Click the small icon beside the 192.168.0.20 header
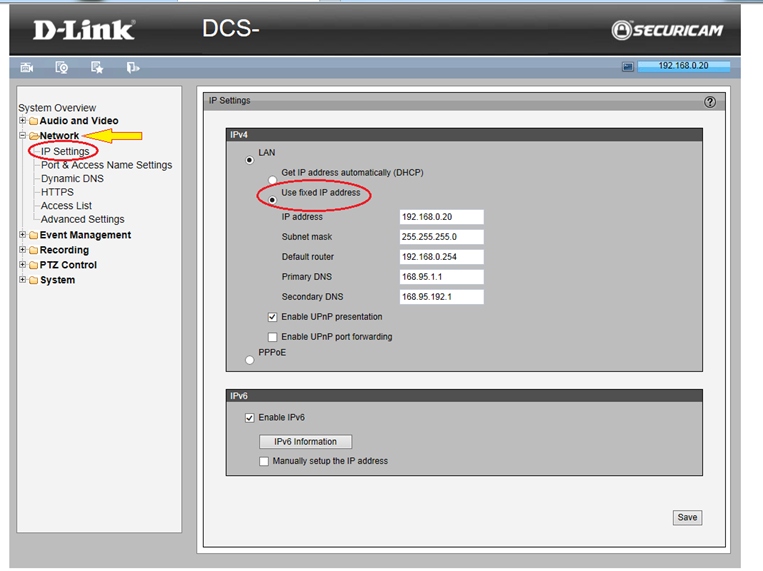 pos(628,67)
